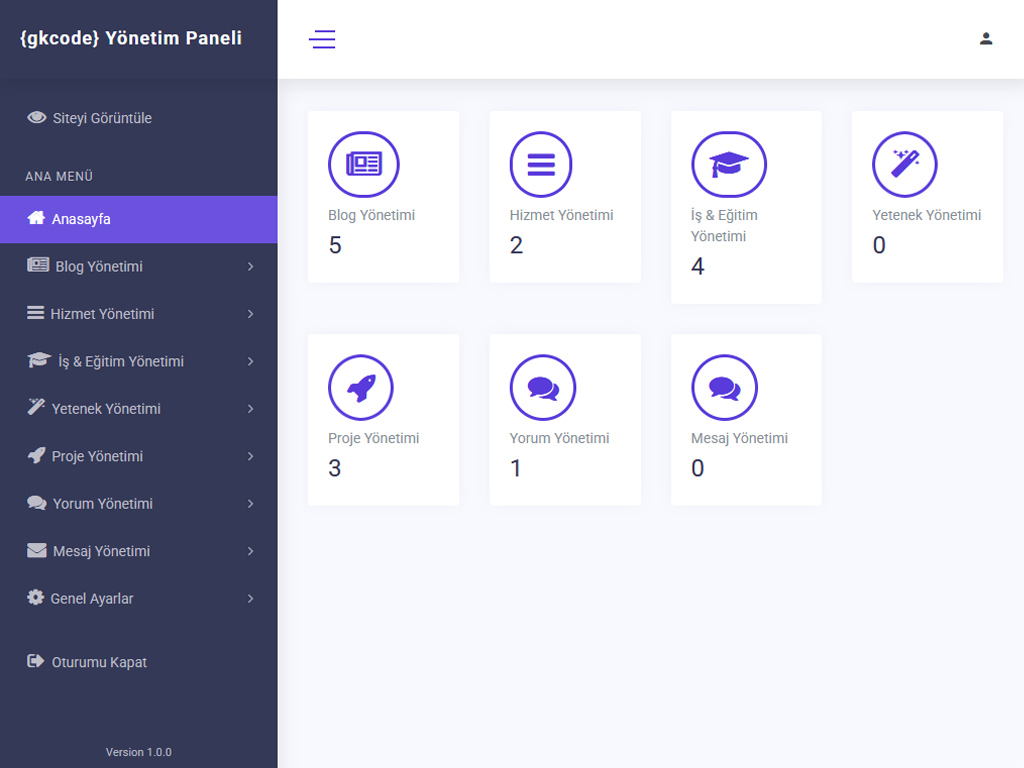This screenshot has width=1024, height=768.
Task: Open Genel Ayarlar sidebar menu label
Action: (91, 599)
